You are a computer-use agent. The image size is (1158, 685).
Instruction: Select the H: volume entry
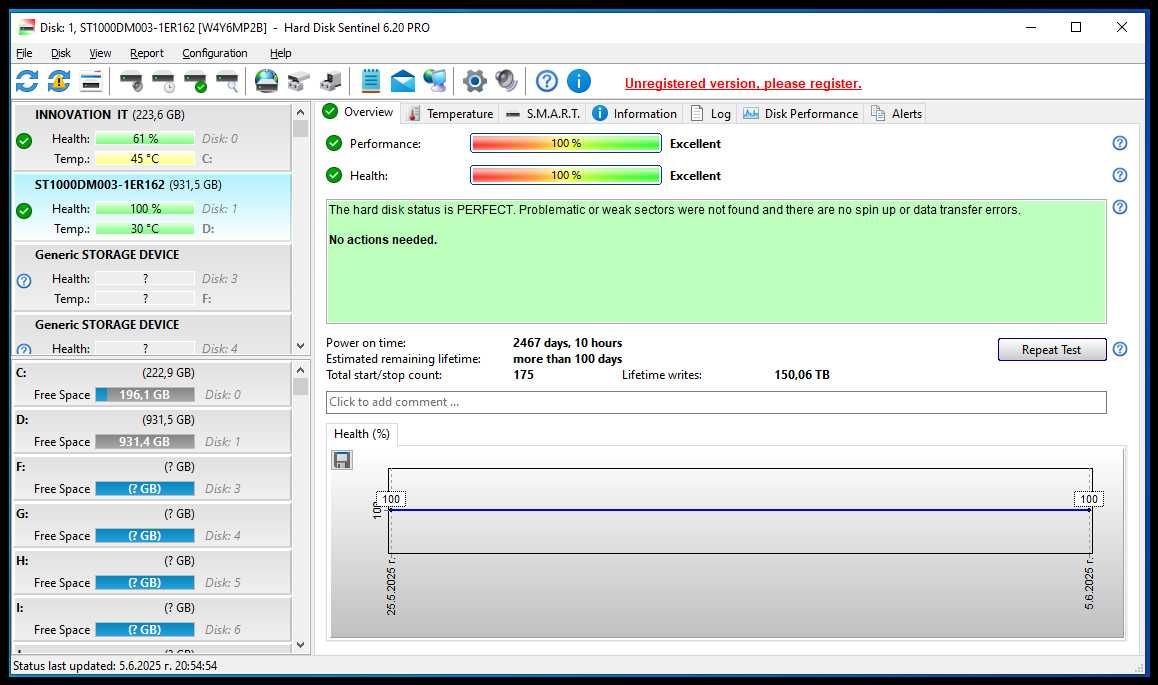coord(152,573)
